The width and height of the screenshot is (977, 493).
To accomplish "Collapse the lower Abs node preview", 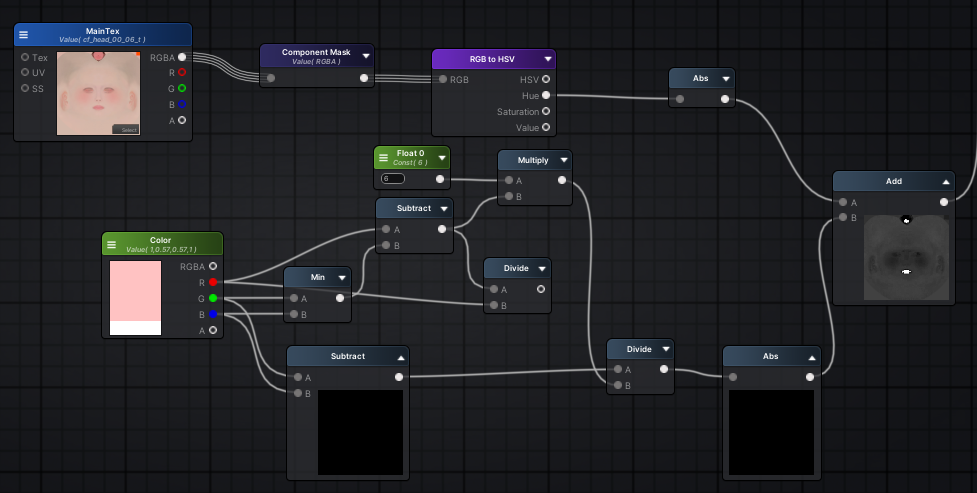I will coord(812,357).
